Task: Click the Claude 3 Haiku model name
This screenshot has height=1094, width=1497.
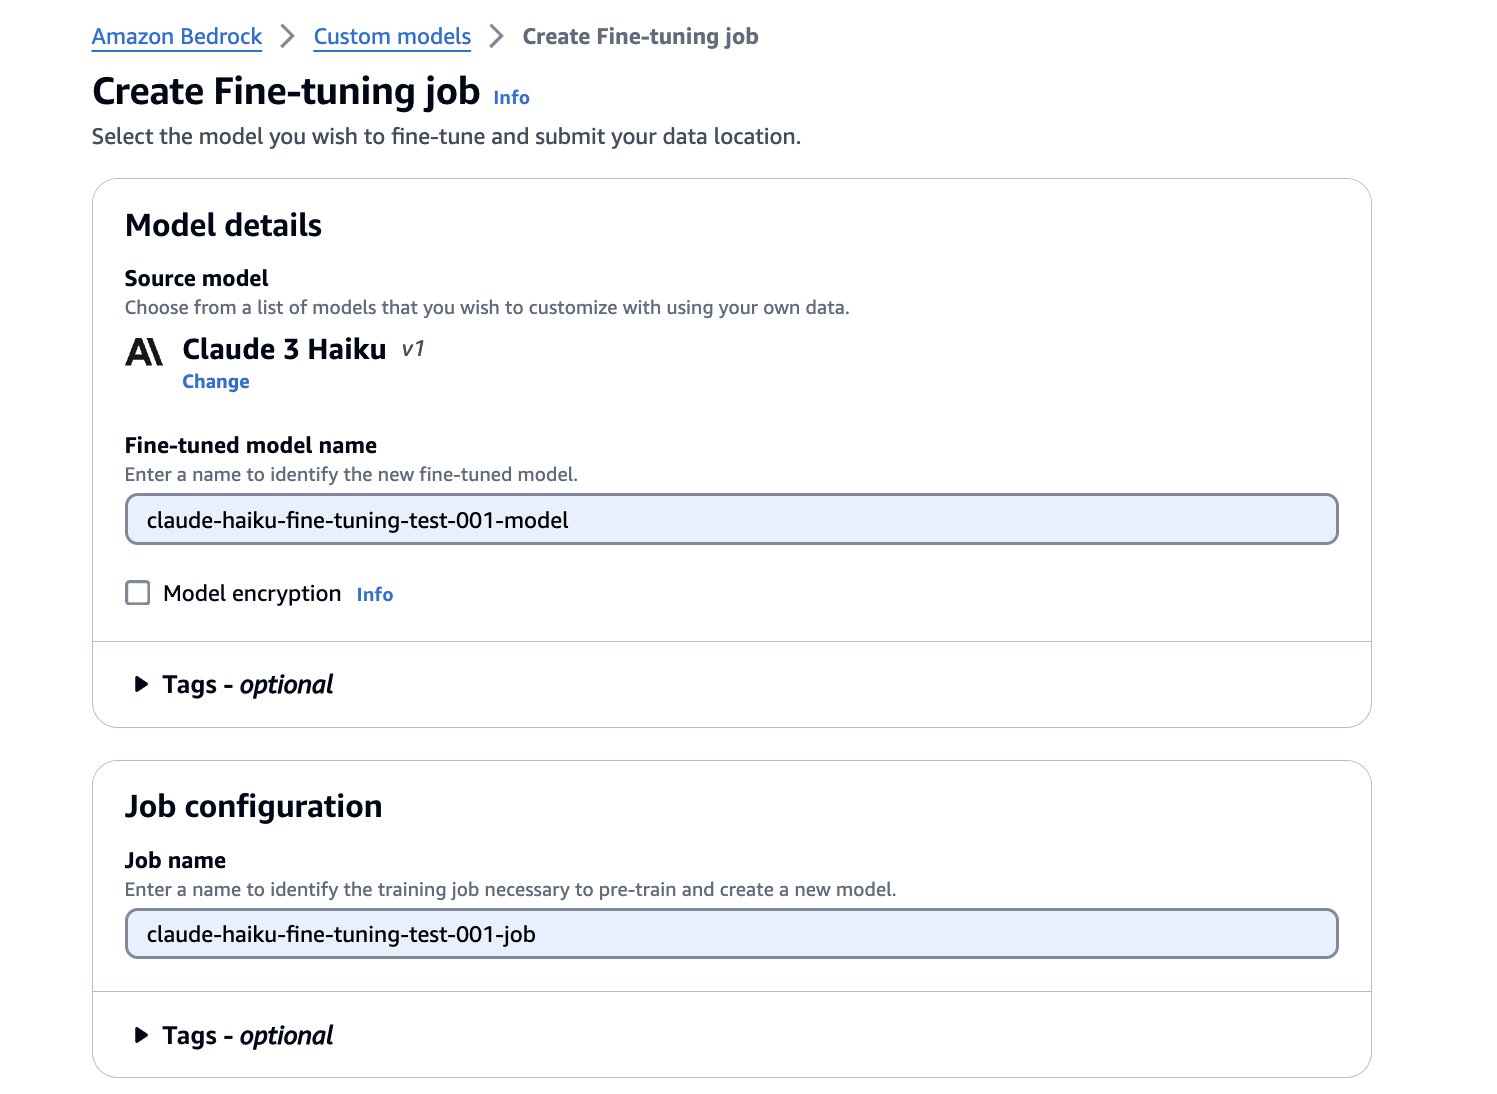Action: pyautogui.click(x=284, y=349)
